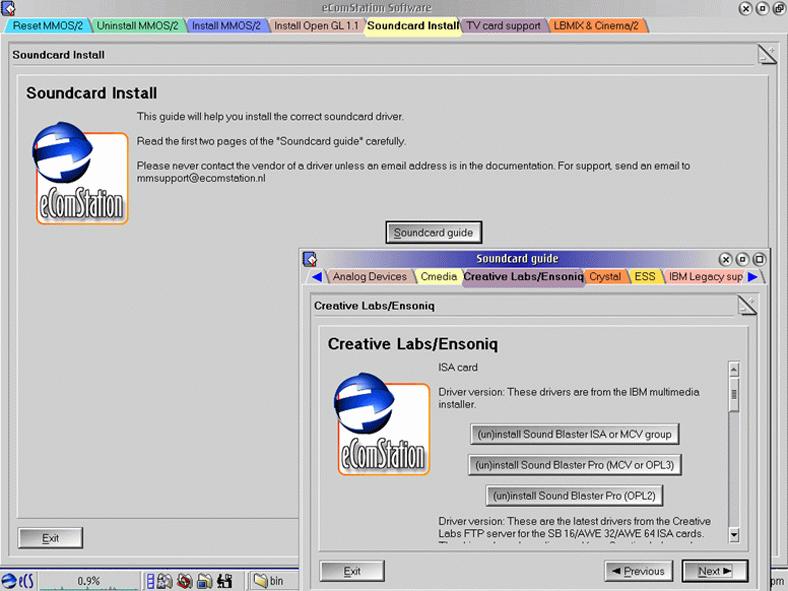Click the Soundcard guide window system icon

pos(310,259)
